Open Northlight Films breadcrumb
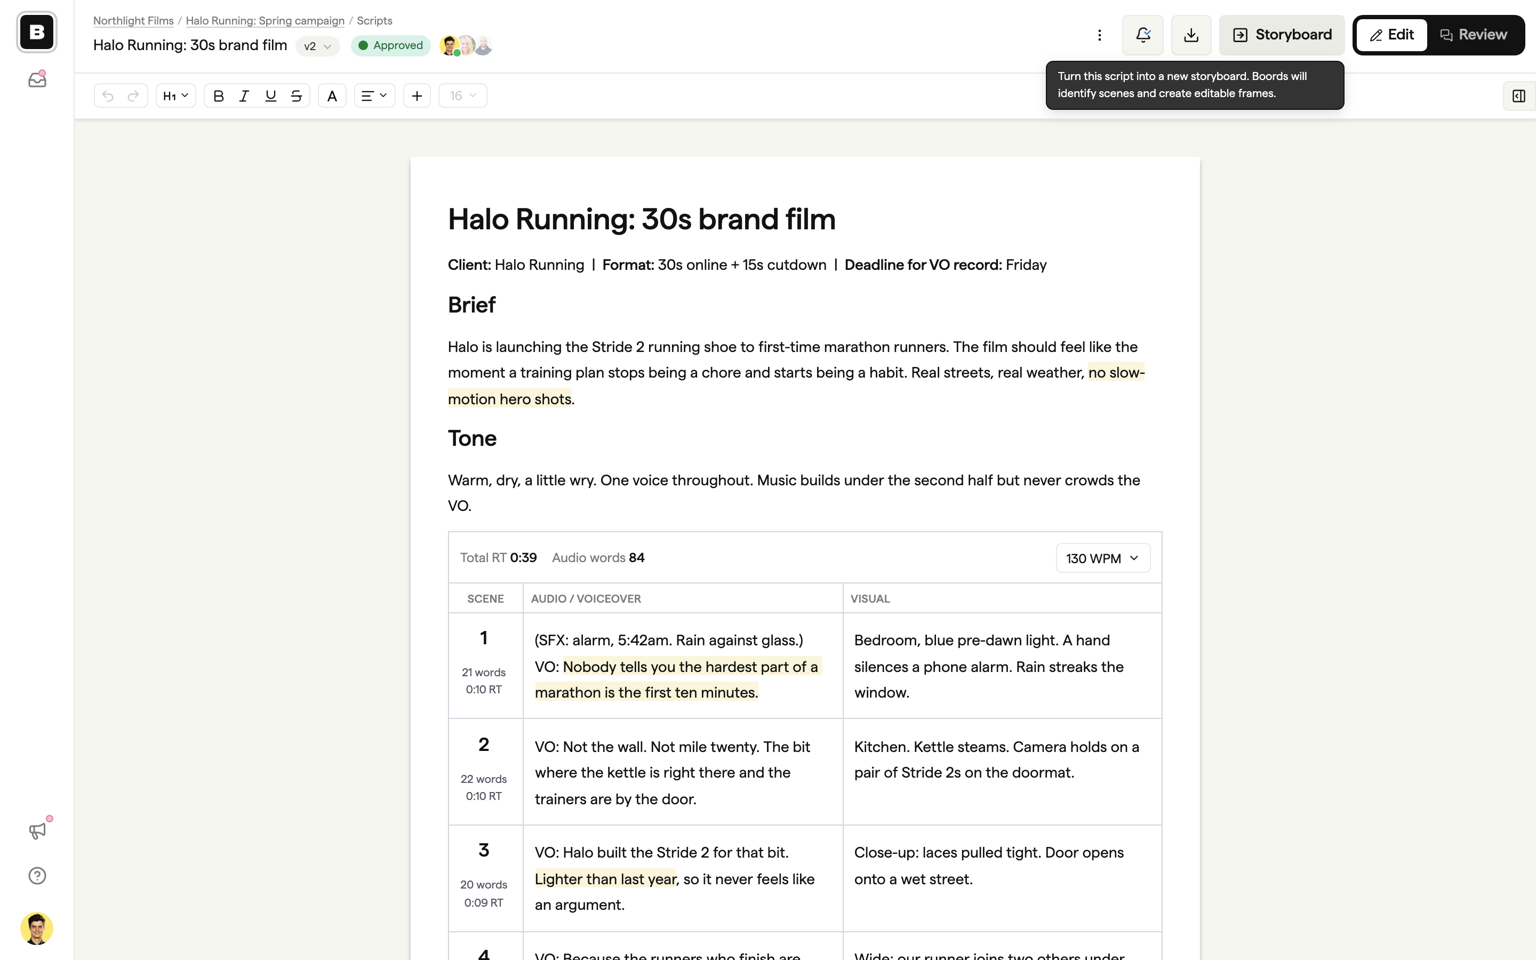The height and width of the screenshot is (960, 1536). coord(133,21)
